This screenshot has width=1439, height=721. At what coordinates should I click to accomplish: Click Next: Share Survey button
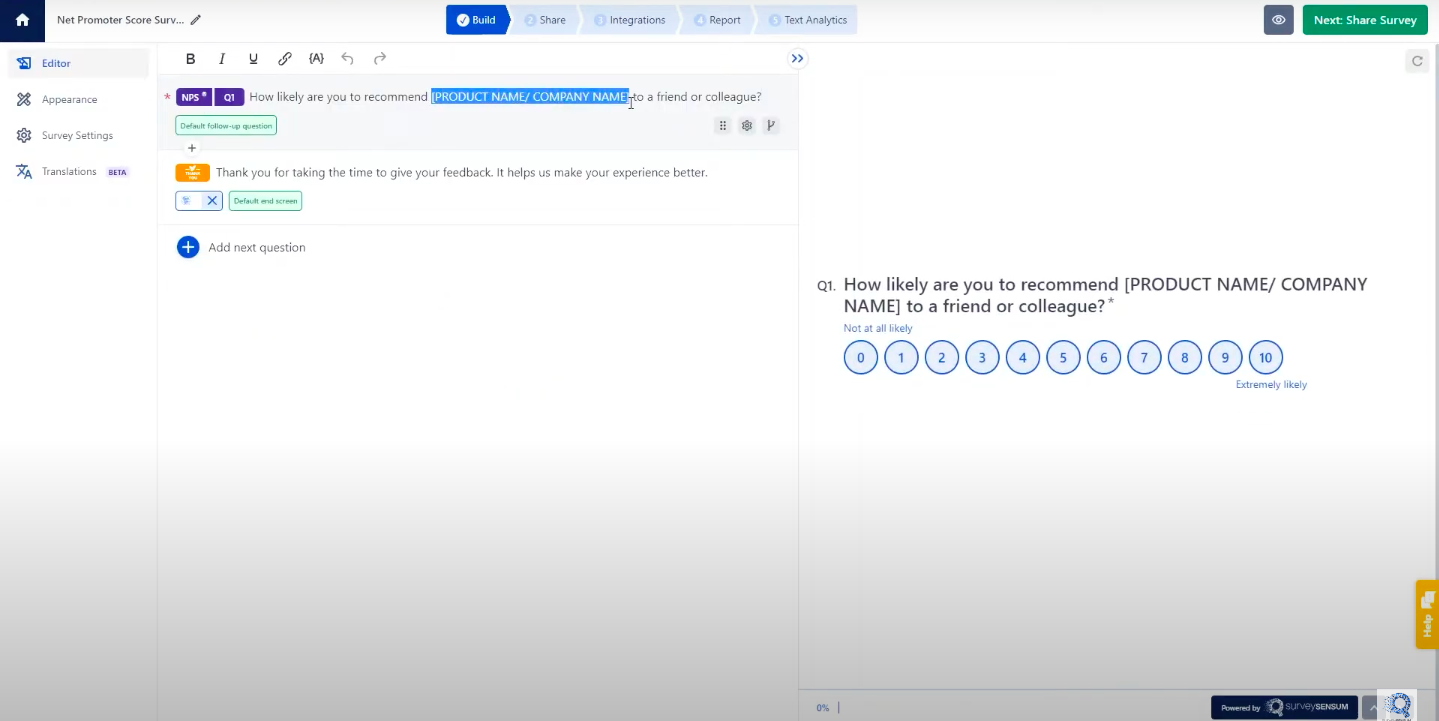(x=1364, y=20)
